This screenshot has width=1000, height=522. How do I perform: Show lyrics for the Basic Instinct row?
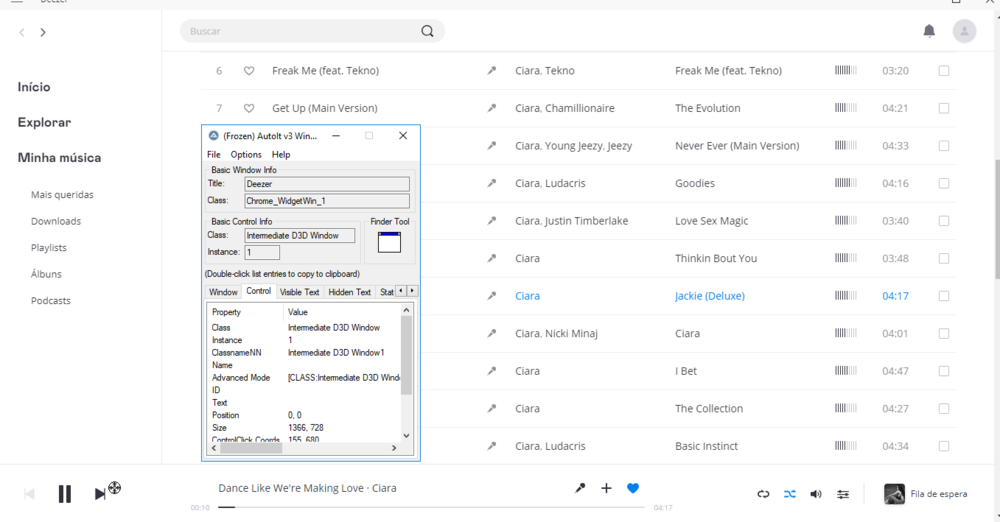click(492, 446)
